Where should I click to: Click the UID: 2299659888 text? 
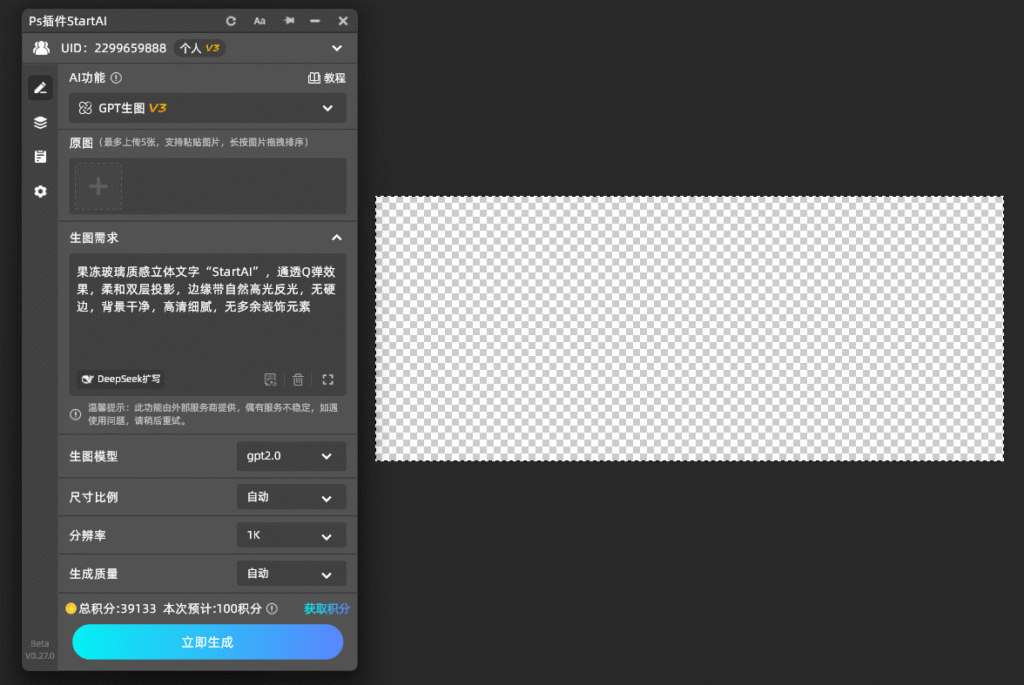(x=114, y=48)
